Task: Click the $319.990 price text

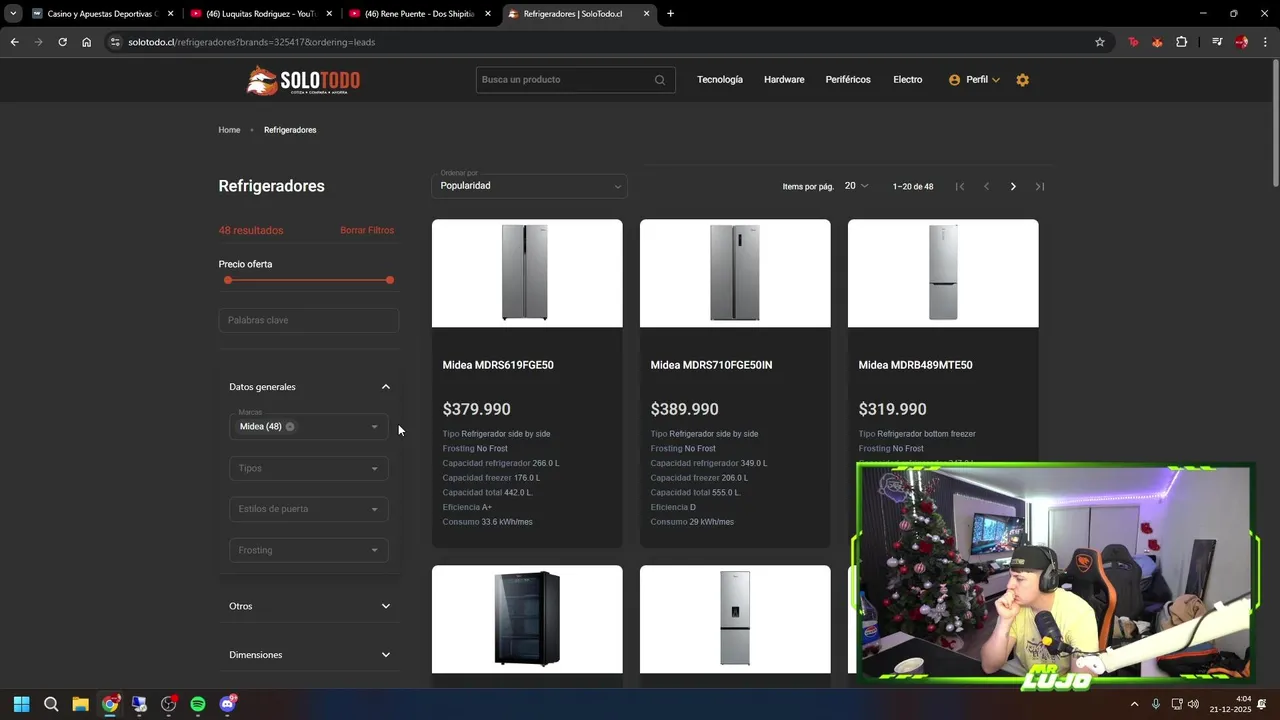Action: [x=893, y=409]
